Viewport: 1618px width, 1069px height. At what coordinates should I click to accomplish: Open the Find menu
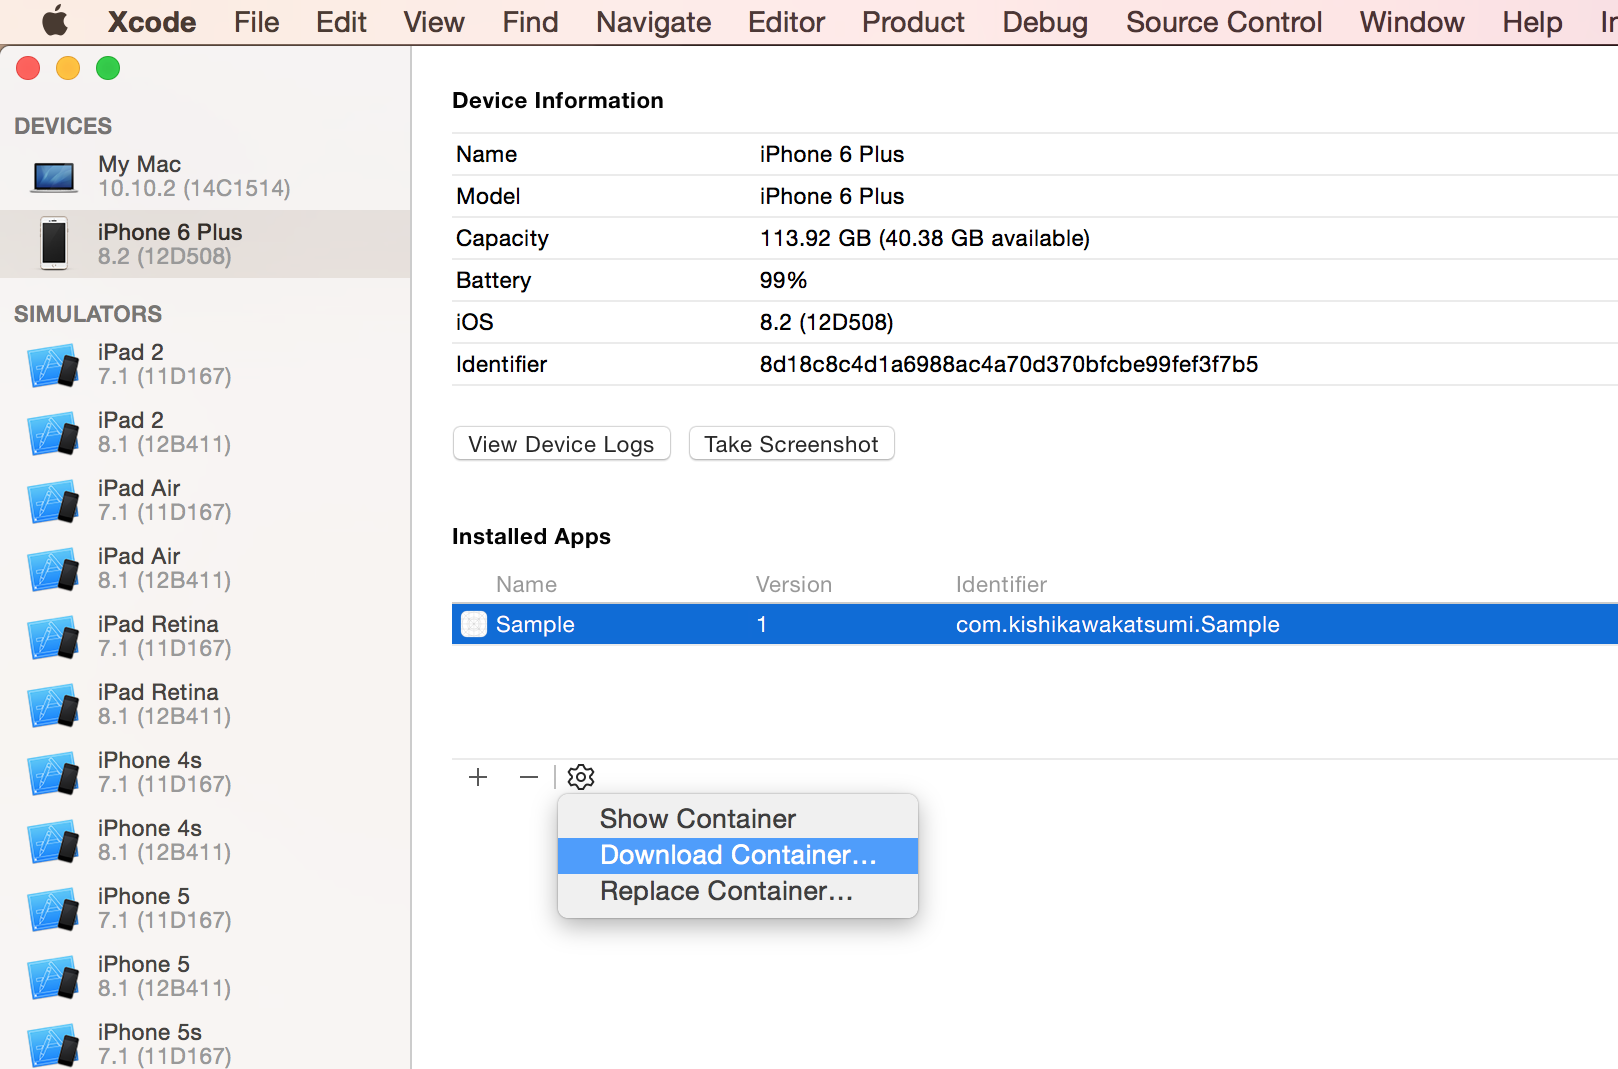pos(530,22)
